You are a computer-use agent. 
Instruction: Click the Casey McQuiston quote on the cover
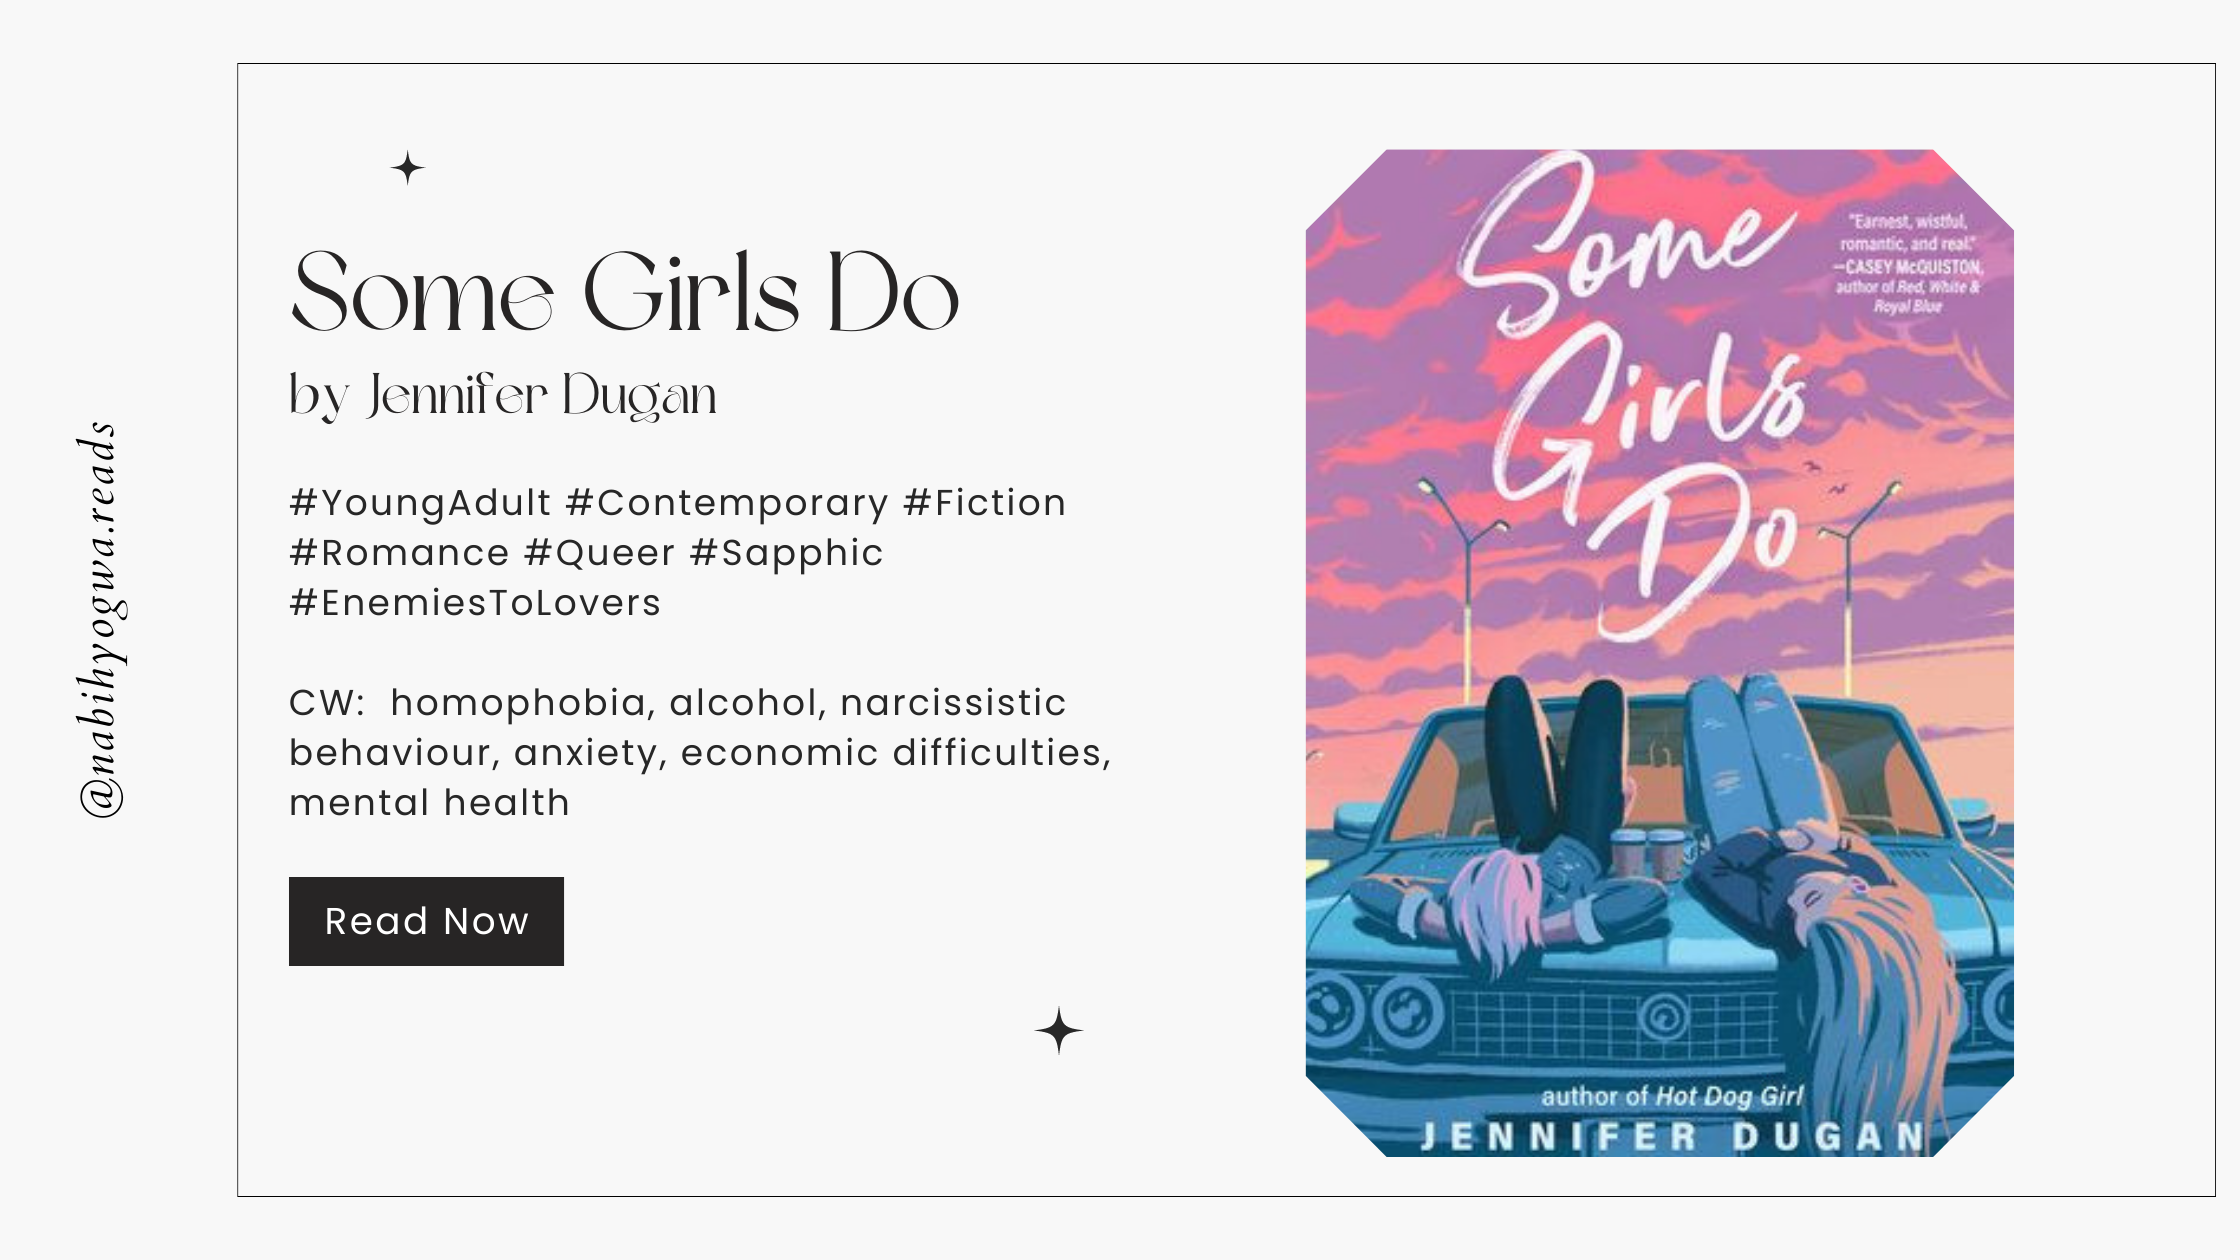pyautogui.click(x=1908, y=264)
